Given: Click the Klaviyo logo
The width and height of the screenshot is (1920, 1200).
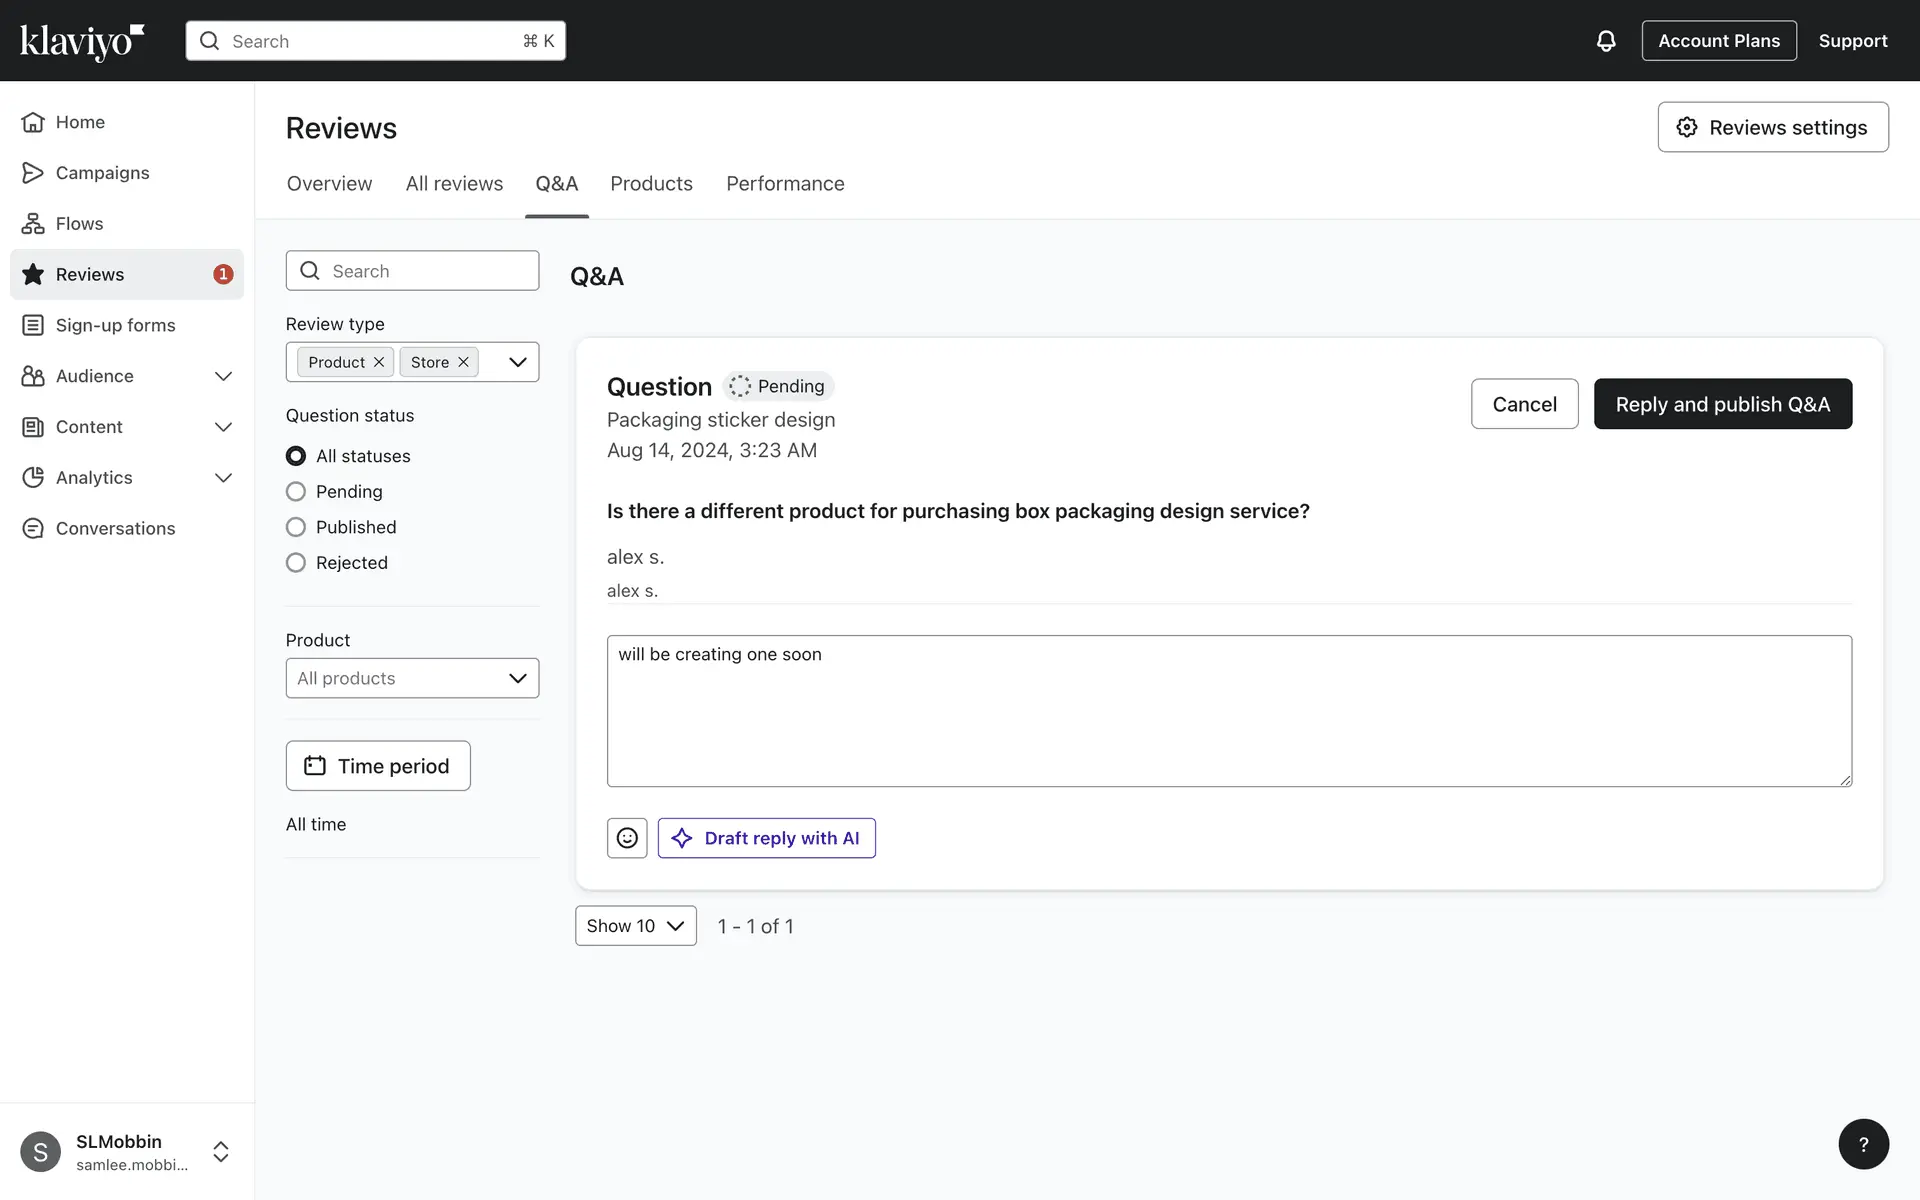Looking at the screenshot, I should [82, 41].
